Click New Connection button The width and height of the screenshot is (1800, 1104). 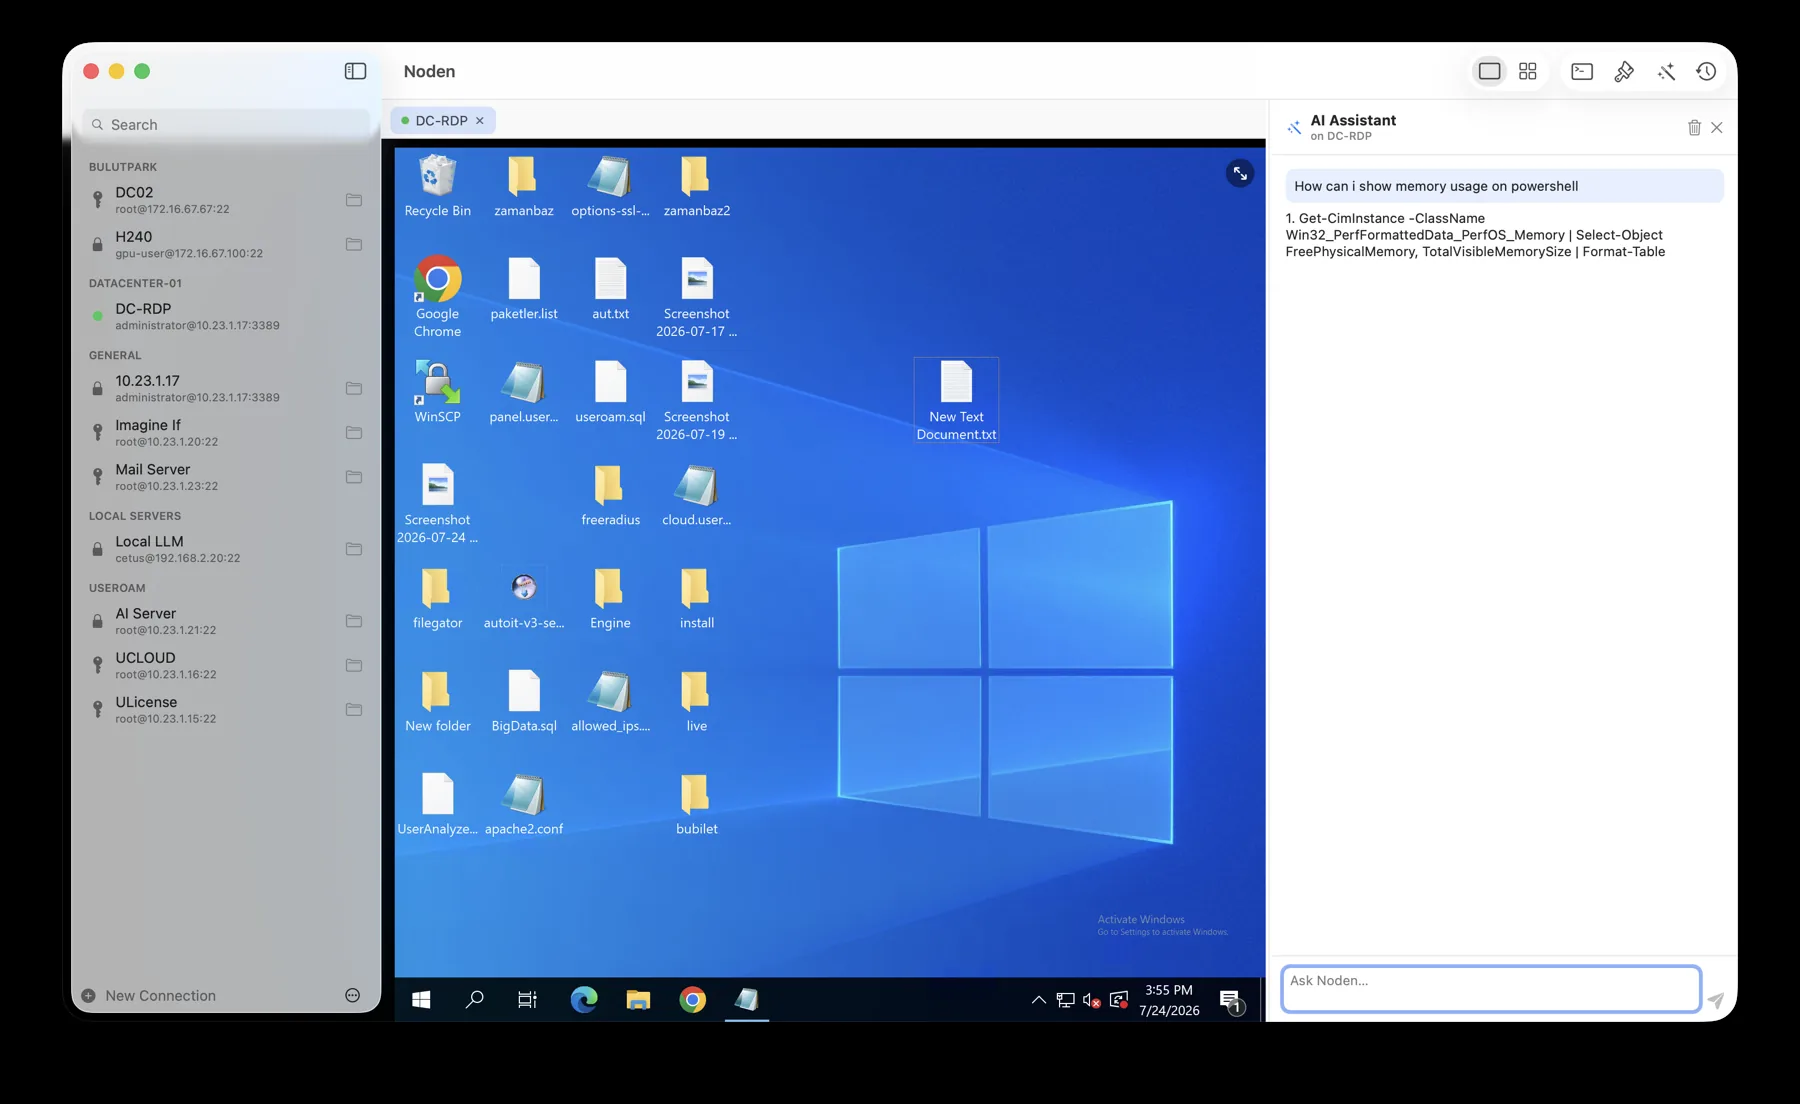(149, 995)
